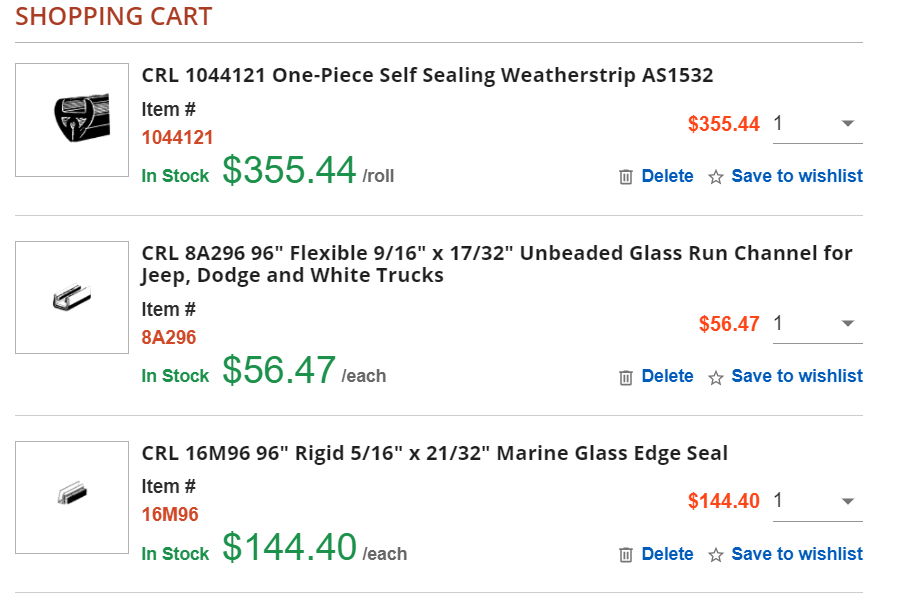Image resolution: width=902 pixels, height=606 pixels.
Task: Open quantity dropdown for $355.44 weatherstrip
Action: coord(817,124)
